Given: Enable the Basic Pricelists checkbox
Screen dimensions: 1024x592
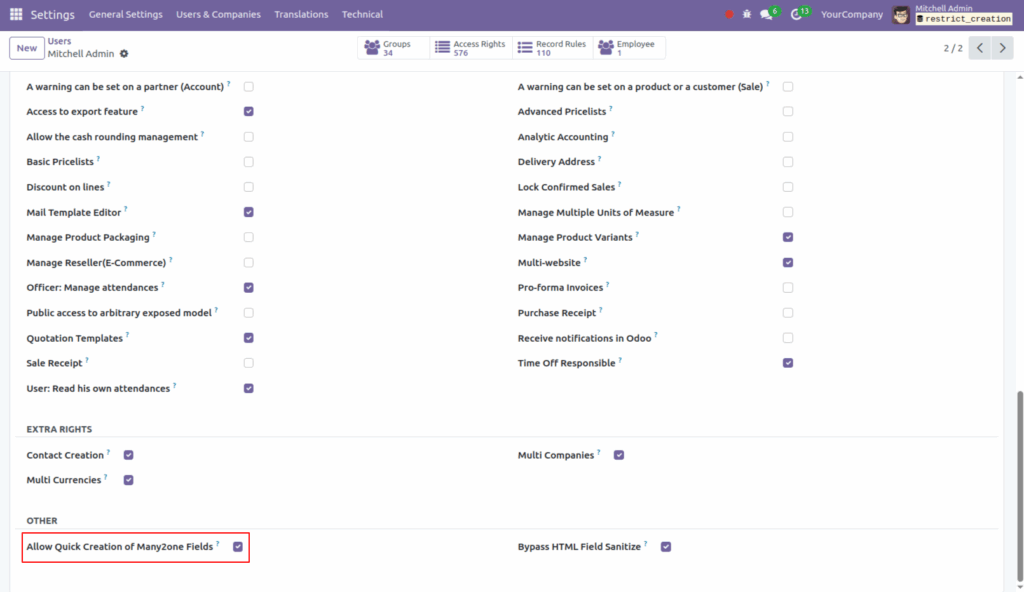Looking at the screenshot, I should (x=248, y=161).
